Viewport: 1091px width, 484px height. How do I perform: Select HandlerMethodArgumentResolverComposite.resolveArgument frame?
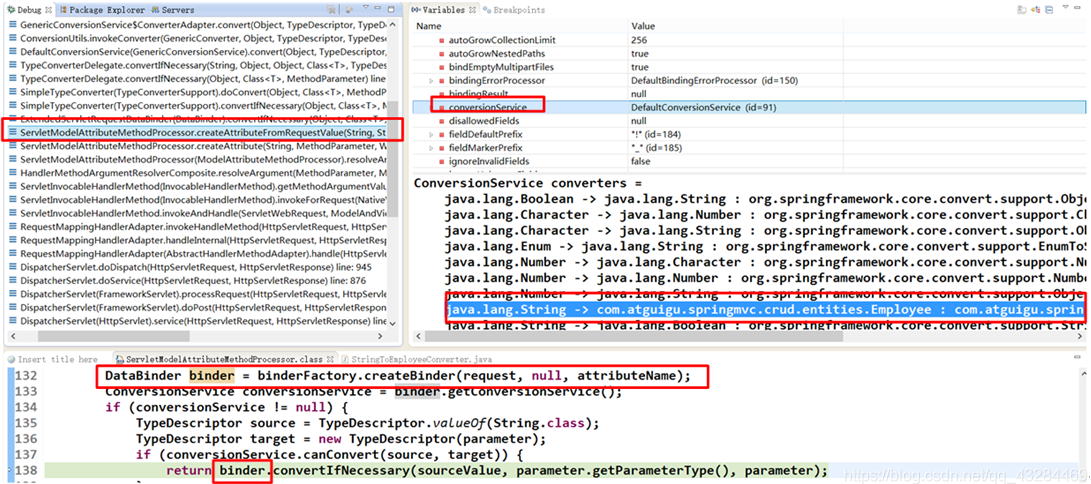point(198,172)
